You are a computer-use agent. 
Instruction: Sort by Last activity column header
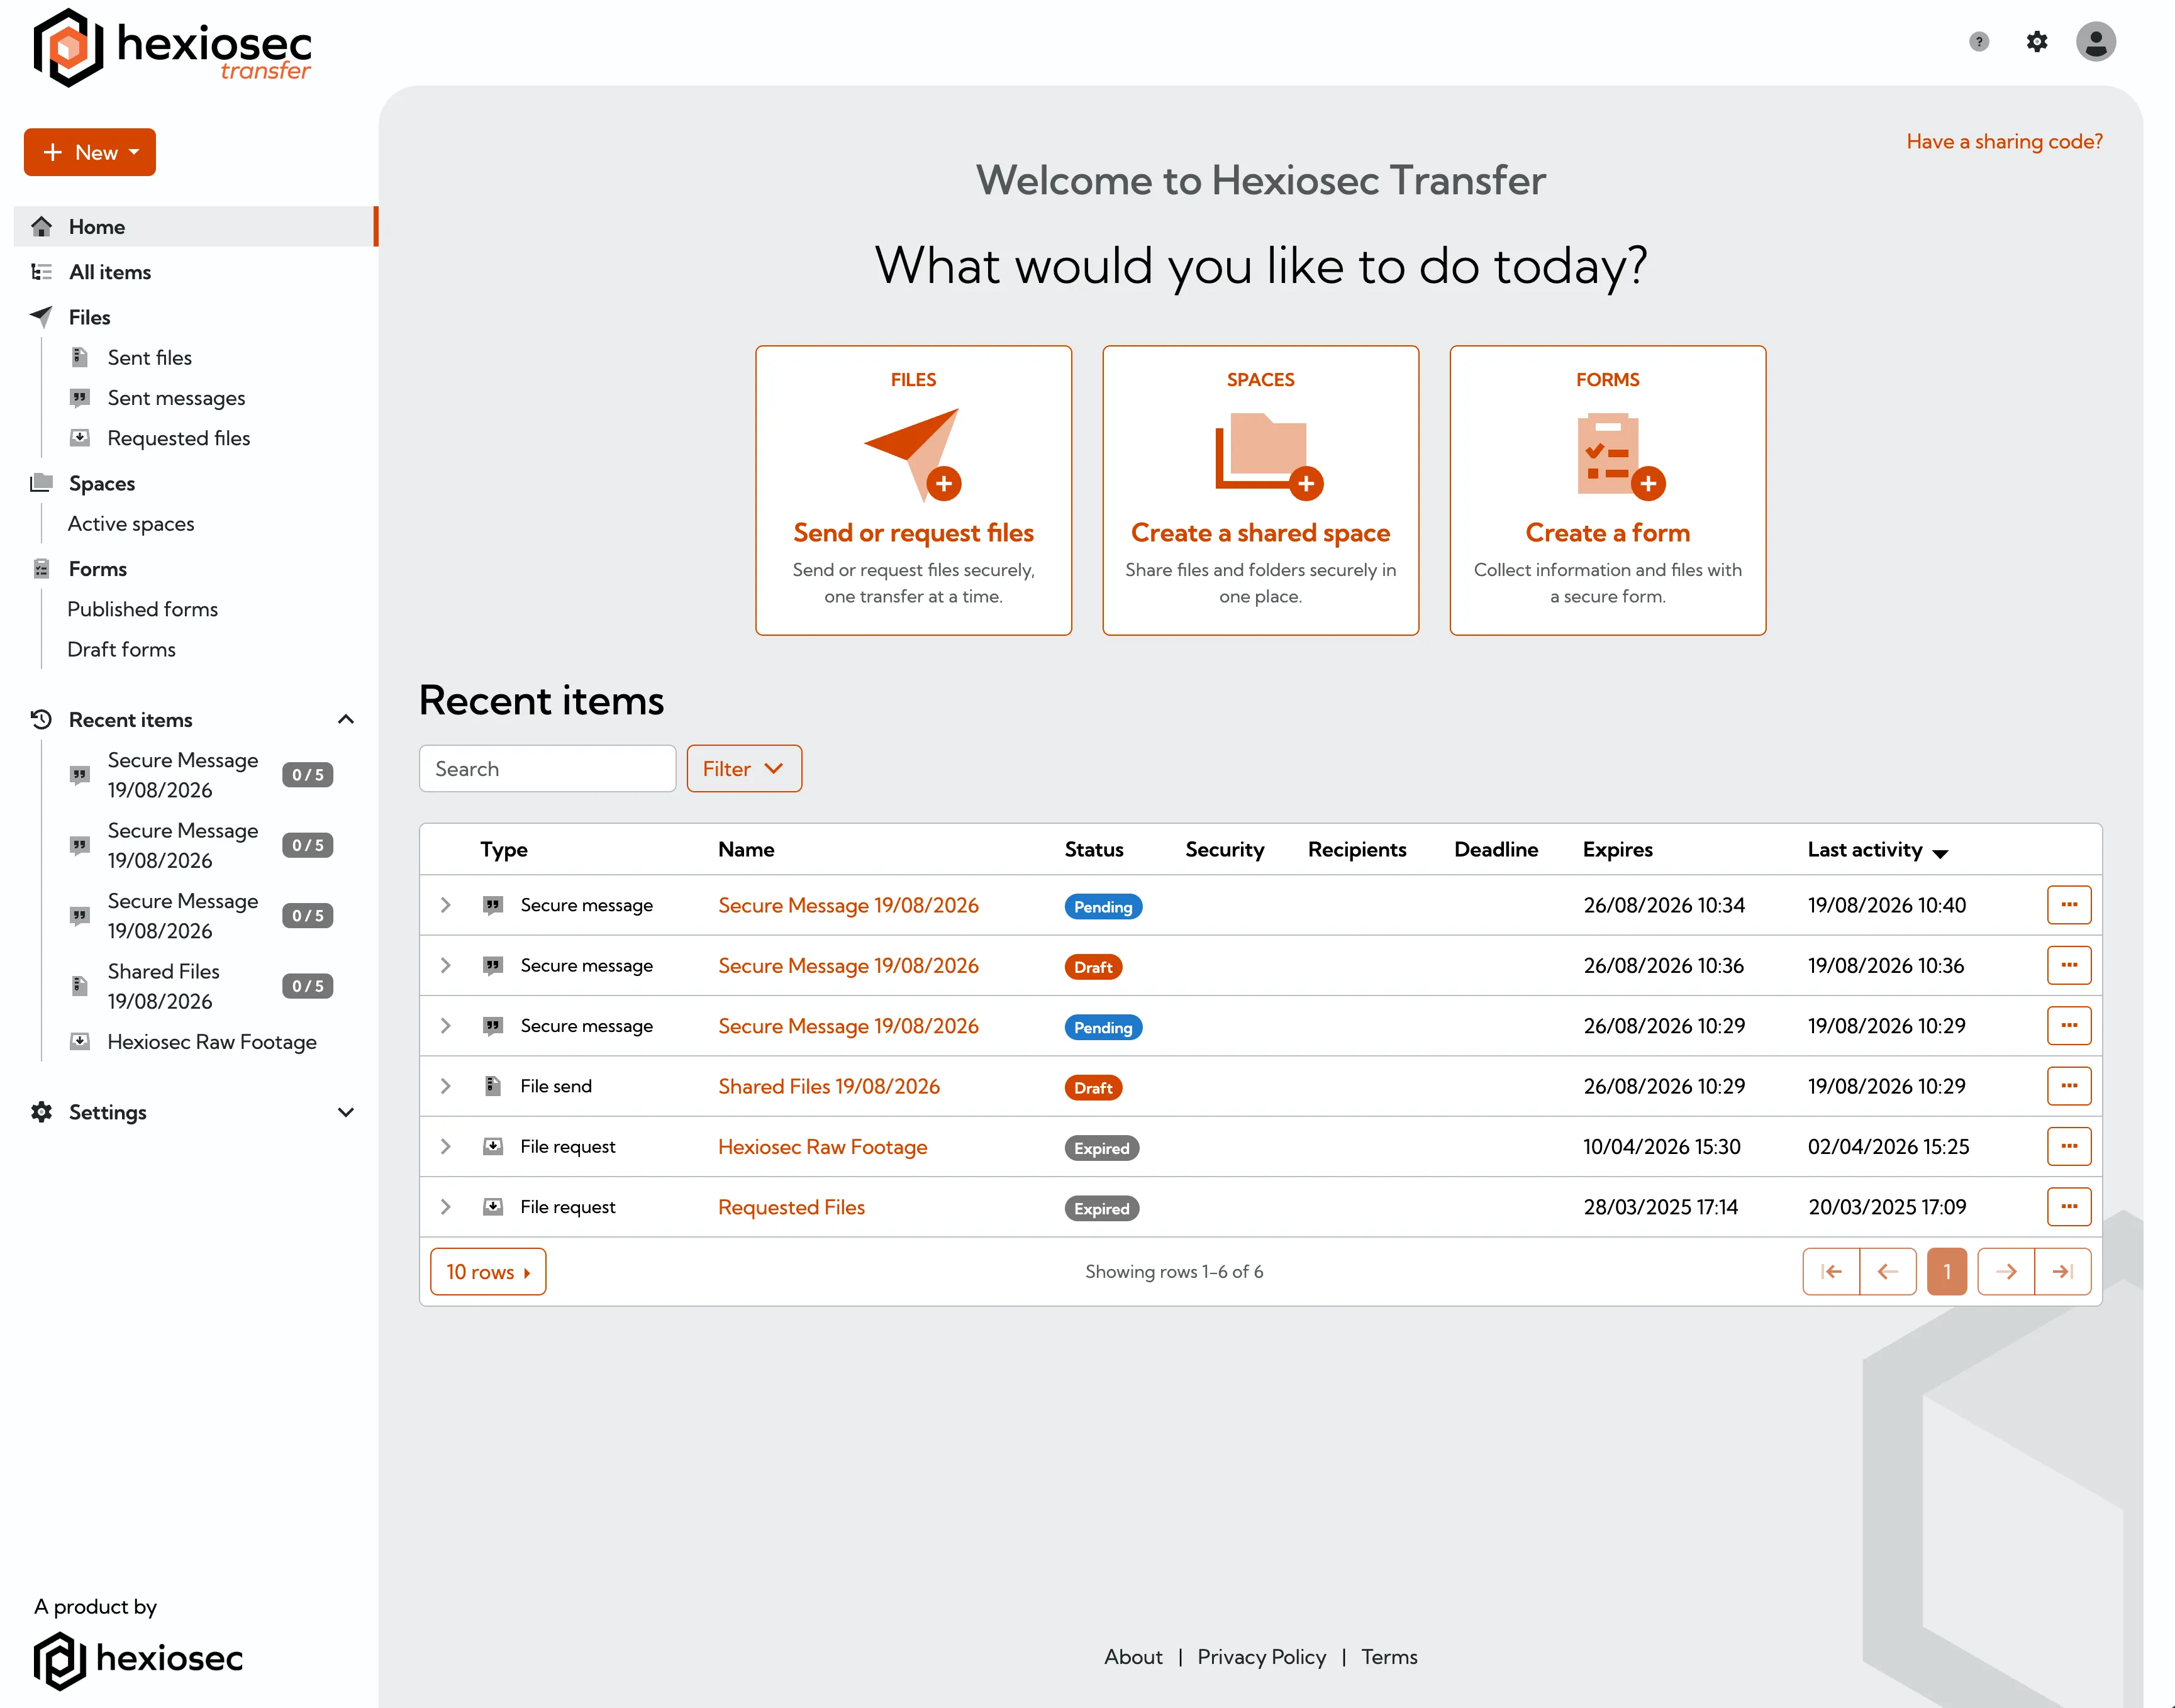click(1877, 850)
